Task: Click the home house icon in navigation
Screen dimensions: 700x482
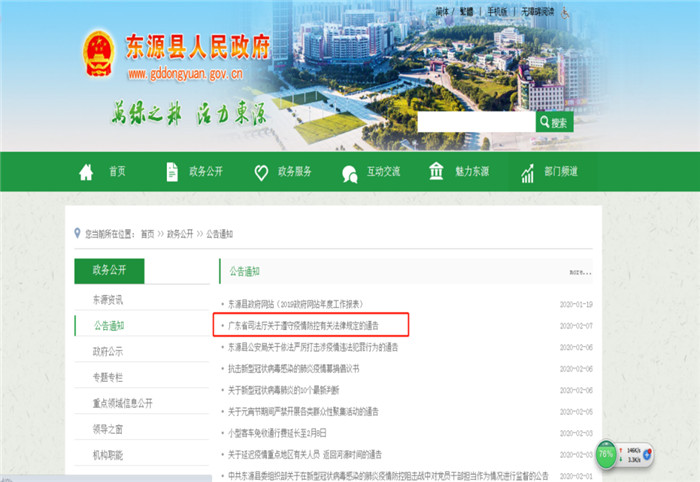Action: point(86,172)
